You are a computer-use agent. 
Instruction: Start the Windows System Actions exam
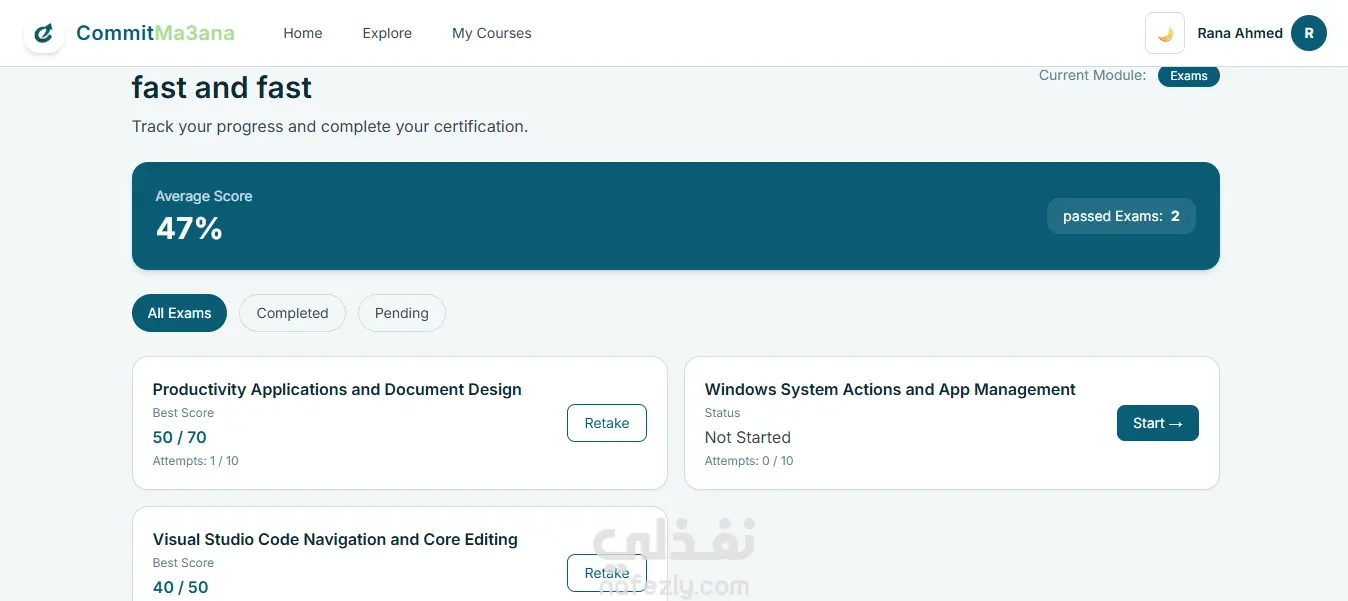pos(1158,423)
